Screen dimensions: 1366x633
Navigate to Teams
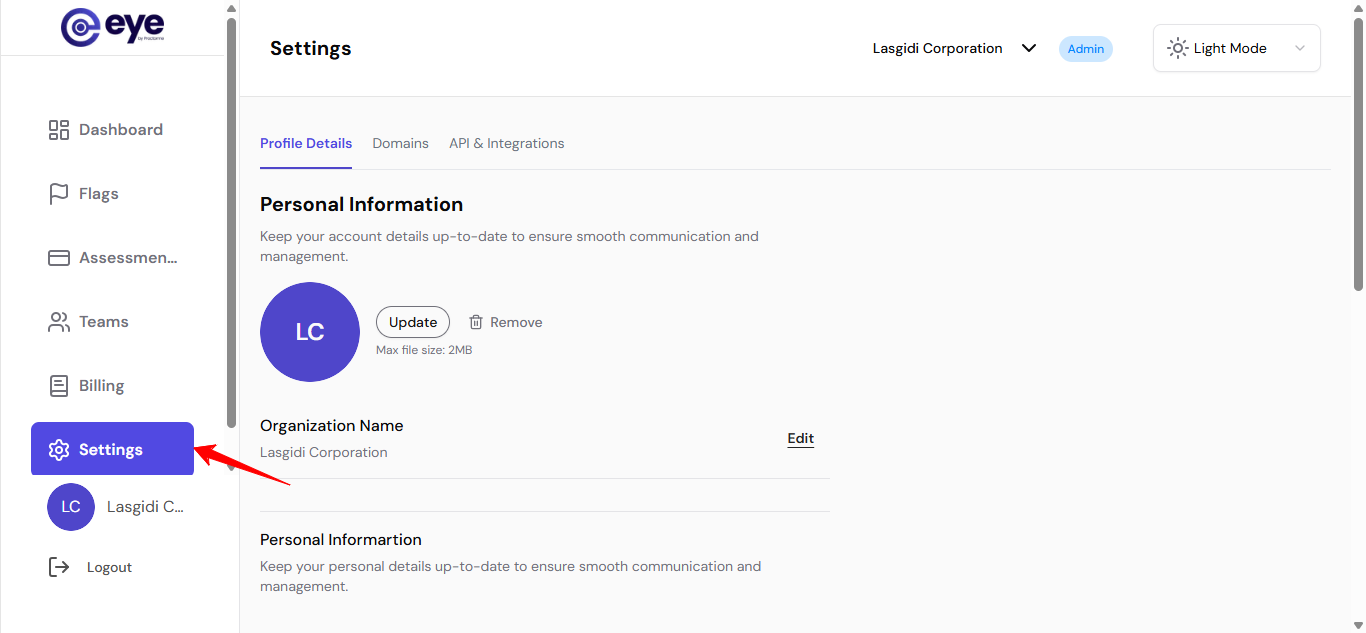[112, 322]
